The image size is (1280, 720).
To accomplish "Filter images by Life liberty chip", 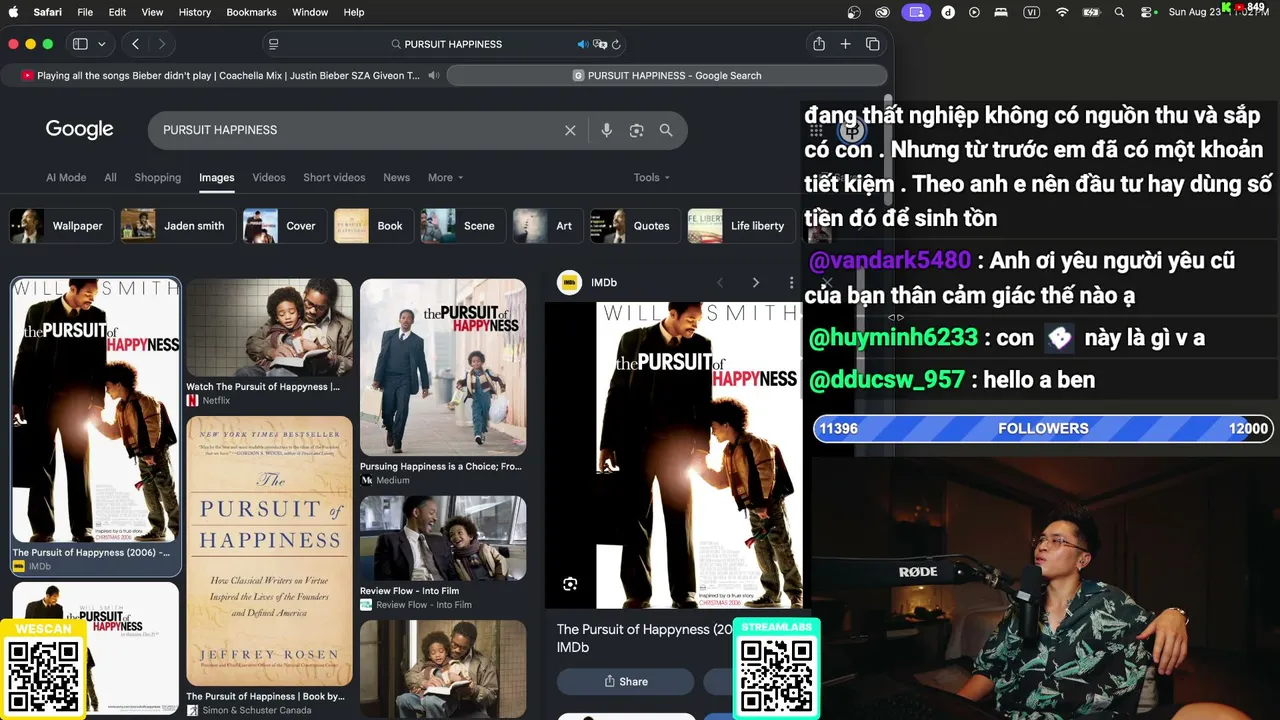I will [x=741, y=226].
